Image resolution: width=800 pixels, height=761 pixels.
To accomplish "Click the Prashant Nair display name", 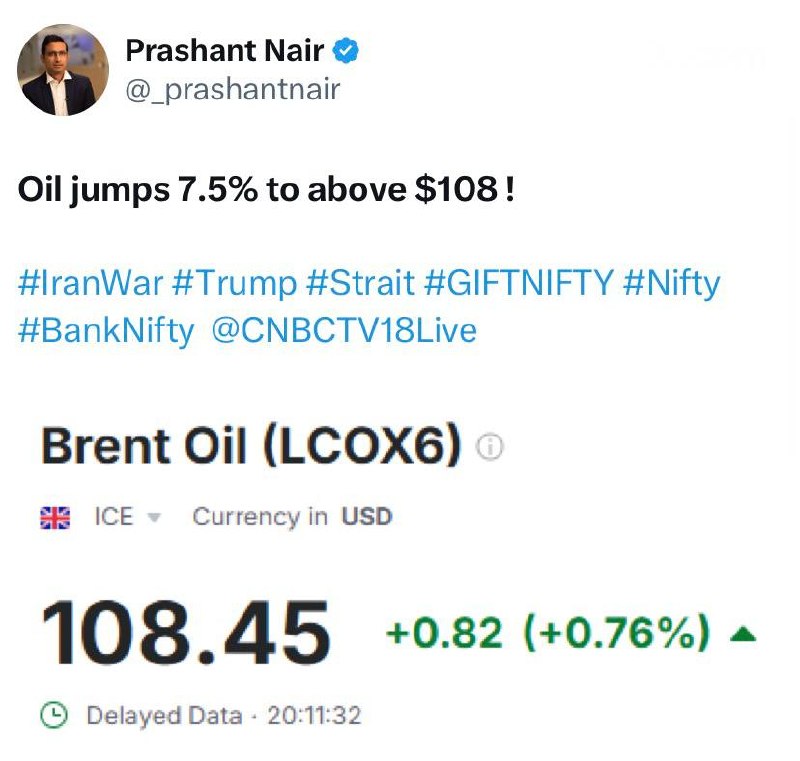I will coord(225,50).
